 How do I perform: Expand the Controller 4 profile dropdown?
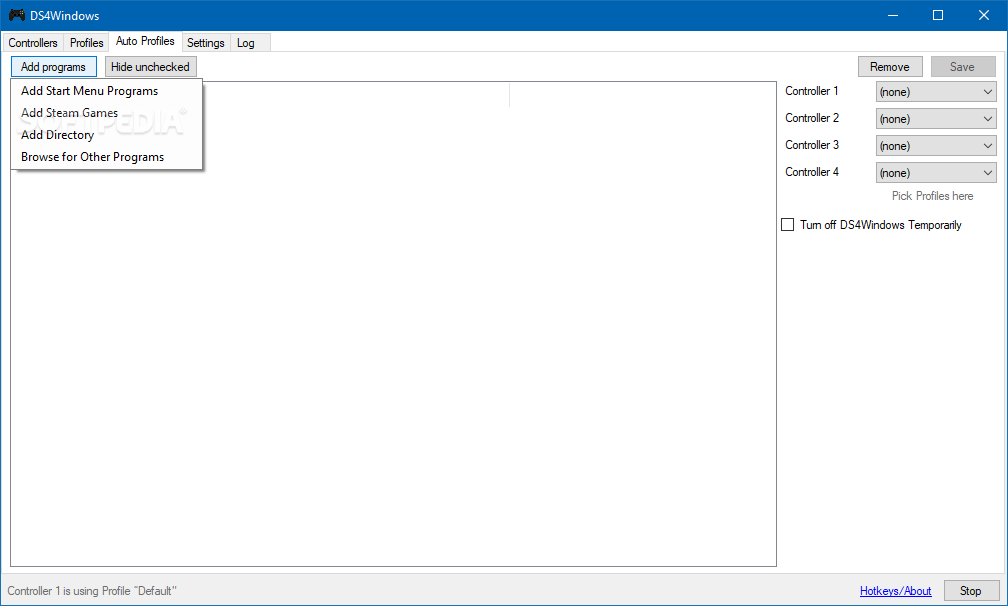[936, 173]
